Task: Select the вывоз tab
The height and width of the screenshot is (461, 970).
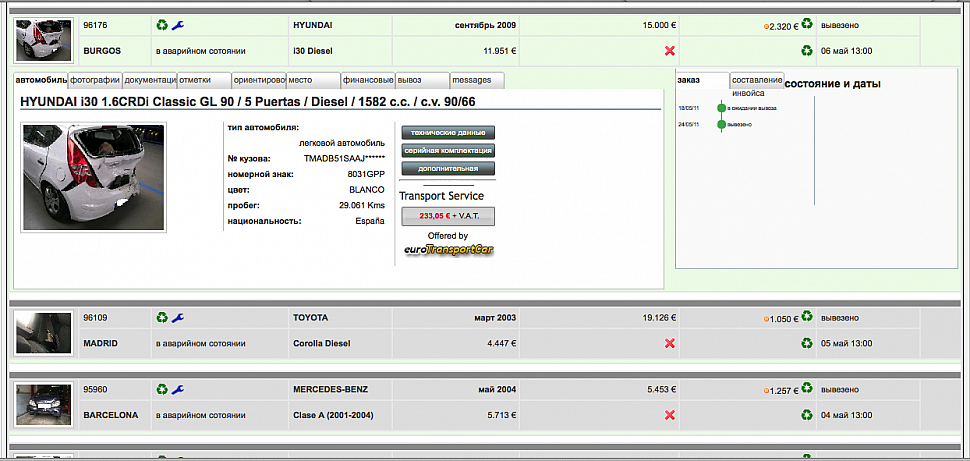Action: click(x=423, y=80)
